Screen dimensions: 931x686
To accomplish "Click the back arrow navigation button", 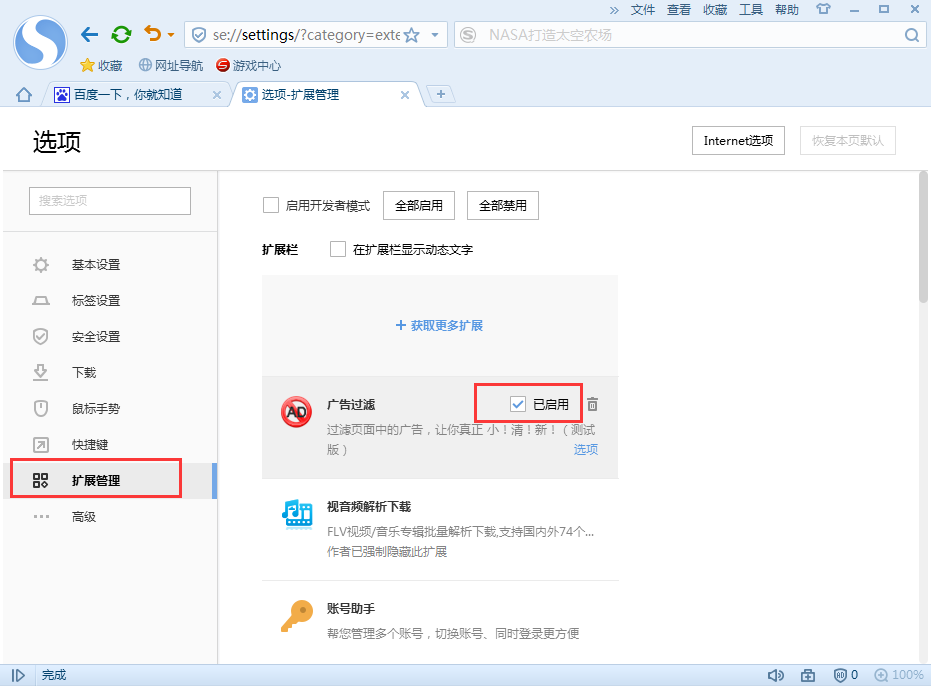I will pos(89,35).
